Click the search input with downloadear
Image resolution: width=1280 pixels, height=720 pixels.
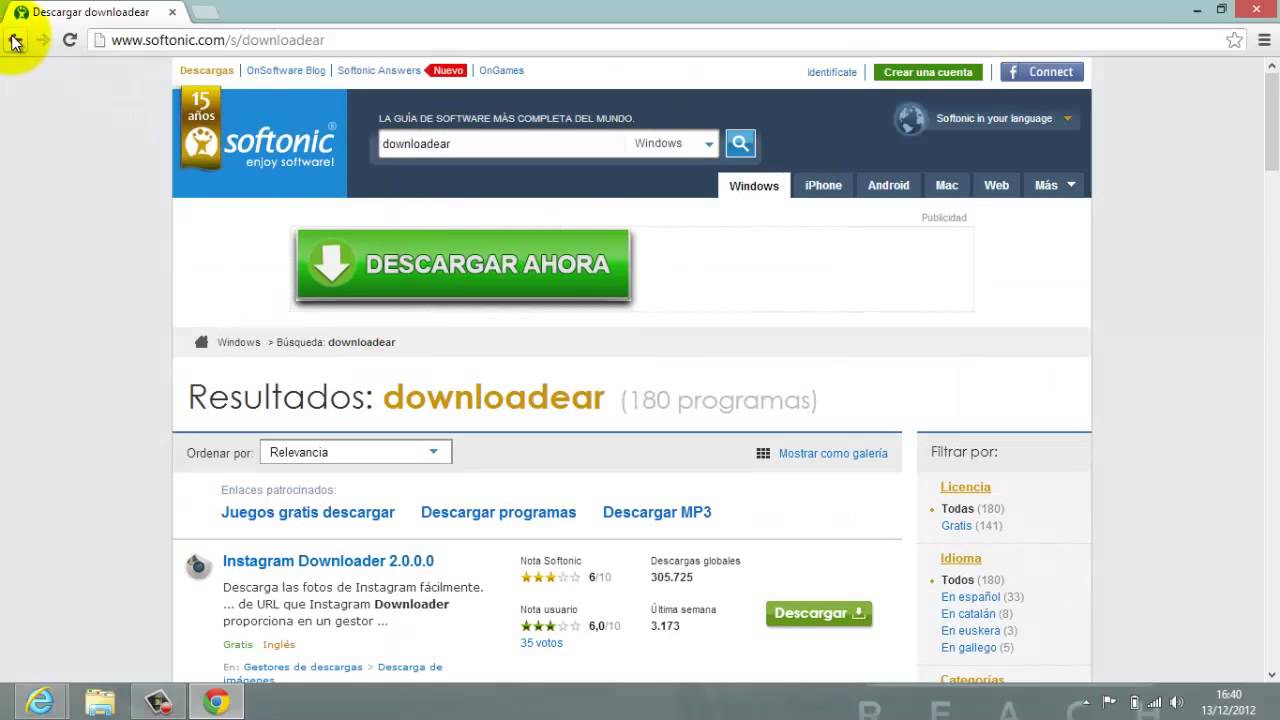[501, 143]
